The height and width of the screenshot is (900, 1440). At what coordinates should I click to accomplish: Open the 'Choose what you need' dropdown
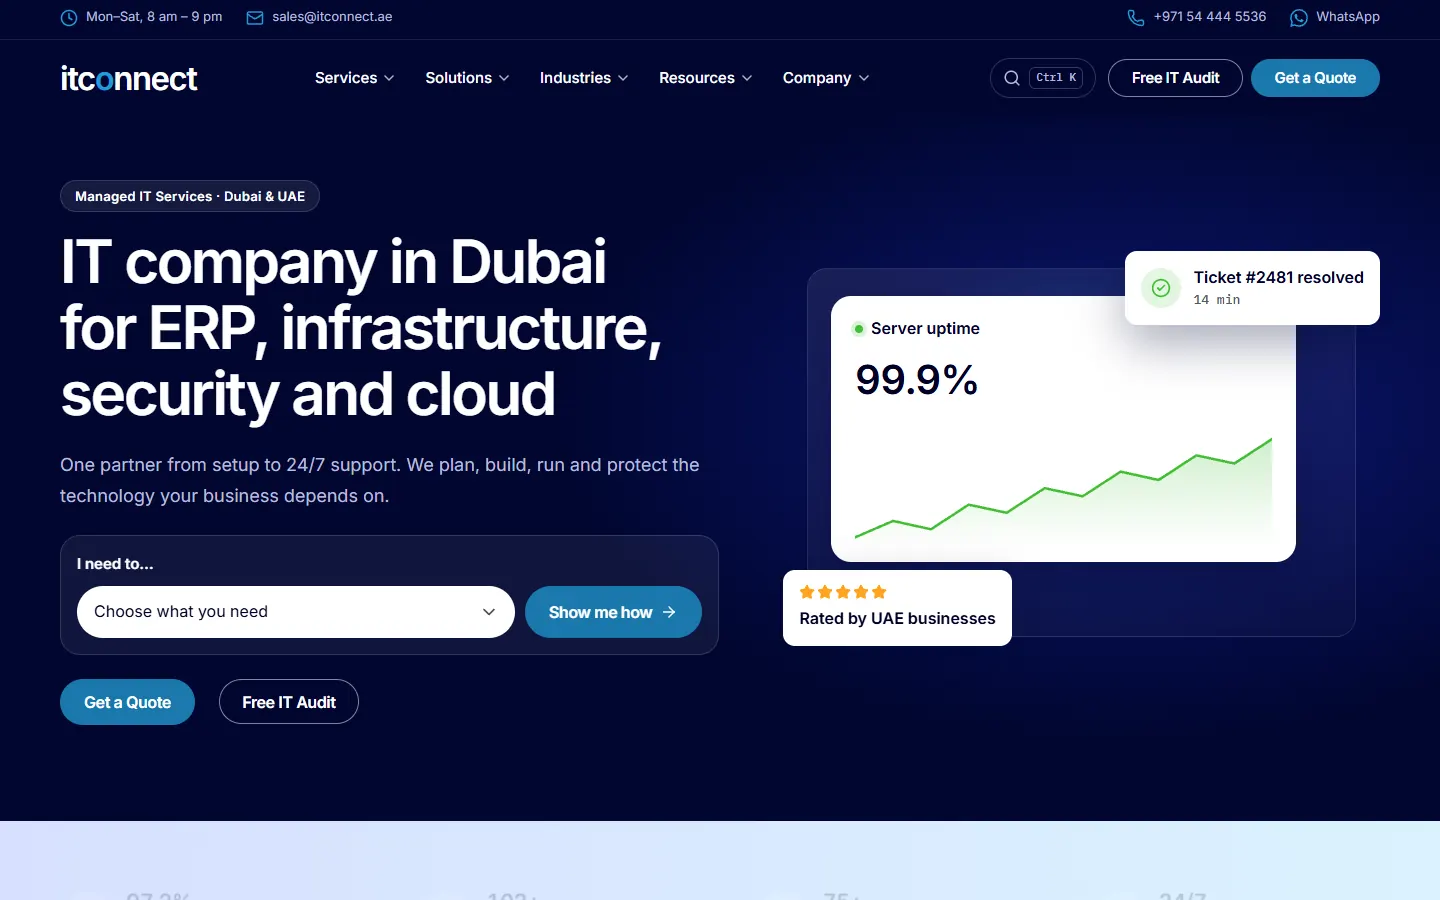tap(296, 612)
